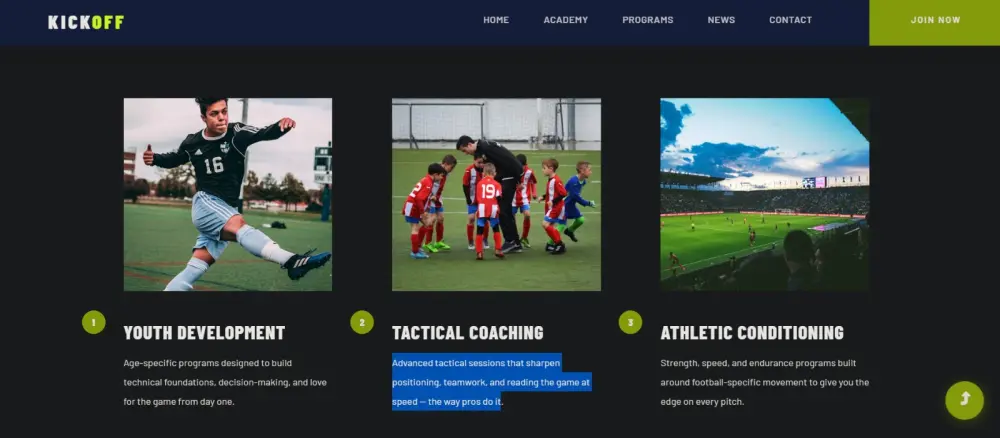Click the highlighted tactical sessions paragraph
This screenshot has height=438, width=1000.
492,383
